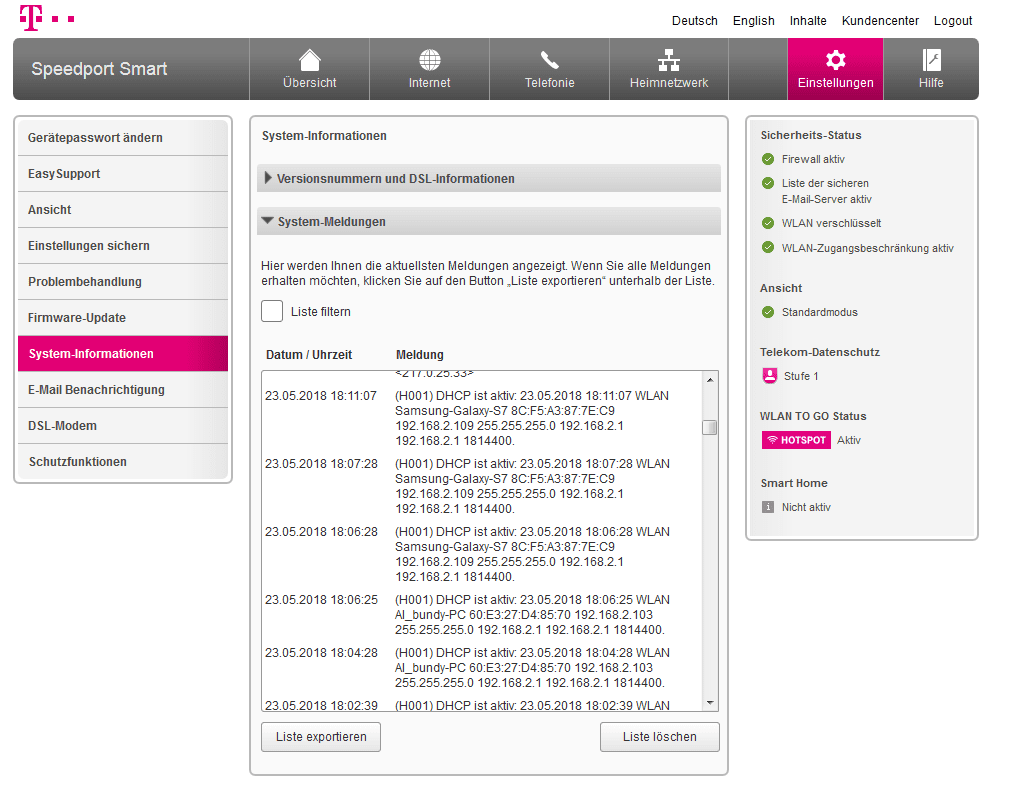This screenshot has height=791, width=1028.
Task: Open Firmware-Update page
Action: click(x=123, y=318)
